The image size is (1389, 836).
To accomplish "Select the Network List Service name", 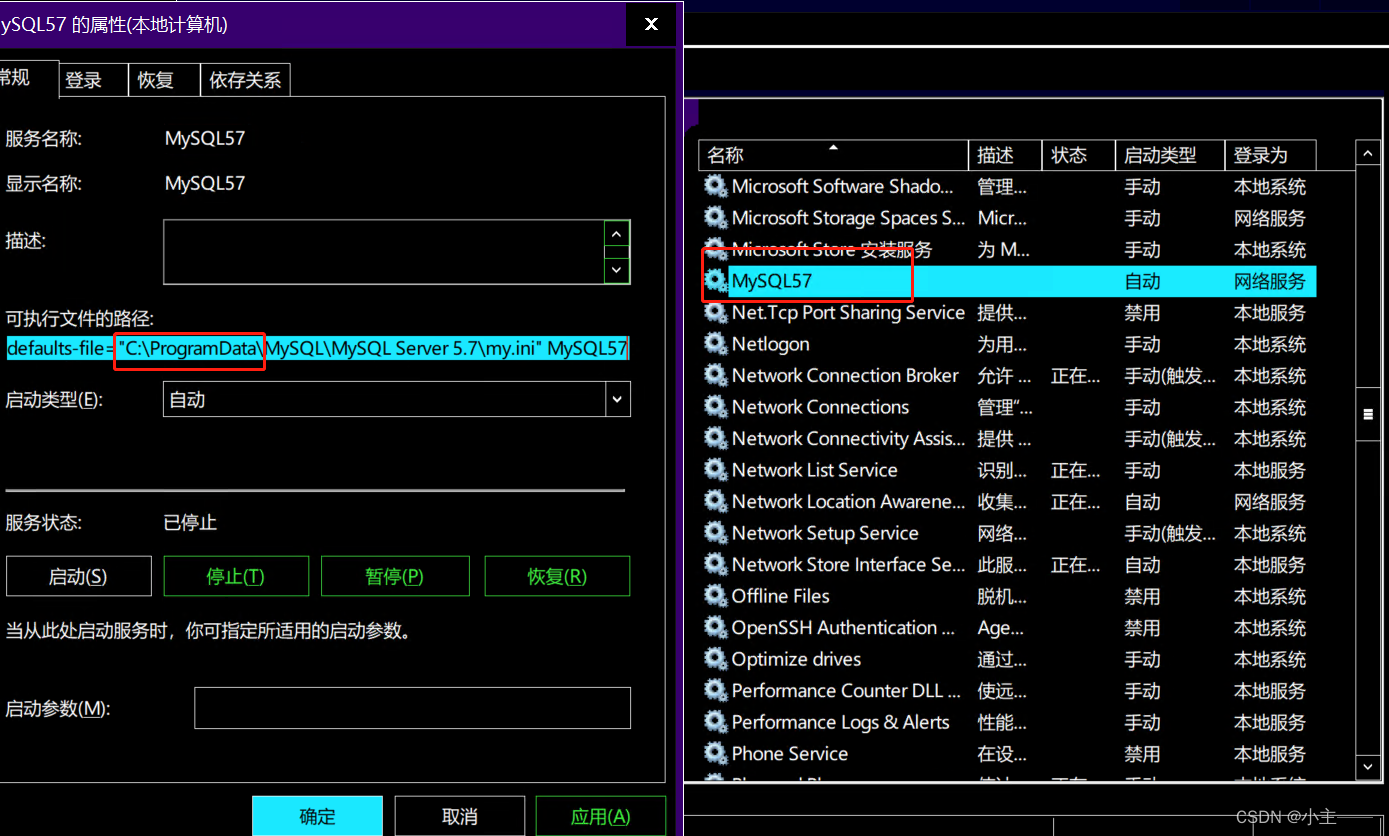I will tap(814, 470).
